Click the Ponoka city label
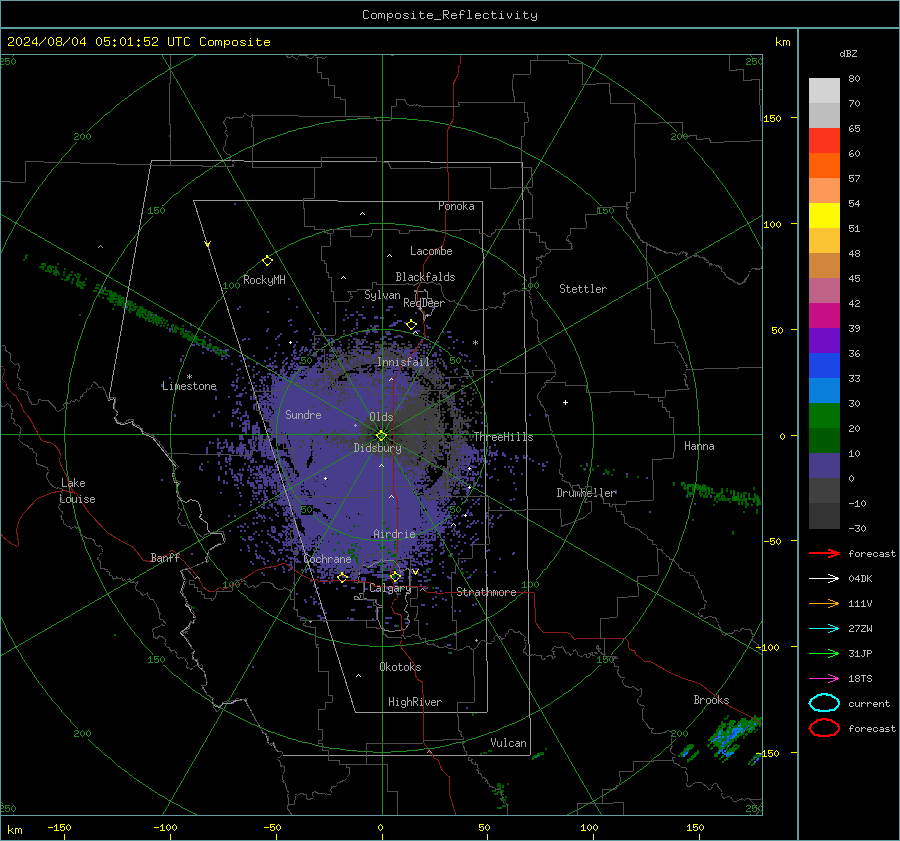 pyautogui.click(x=456, y=206)
